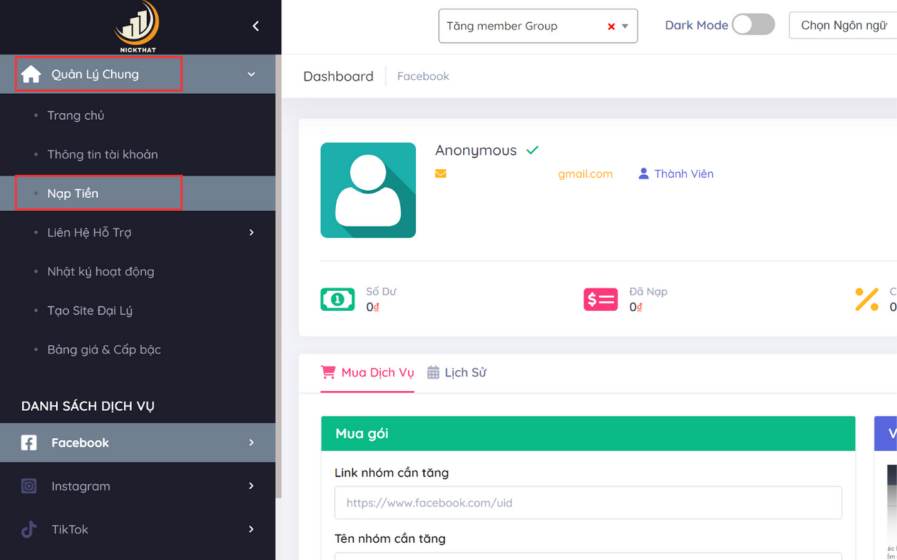
Task: Click the Mua gói green header
Action: [588, 434]
